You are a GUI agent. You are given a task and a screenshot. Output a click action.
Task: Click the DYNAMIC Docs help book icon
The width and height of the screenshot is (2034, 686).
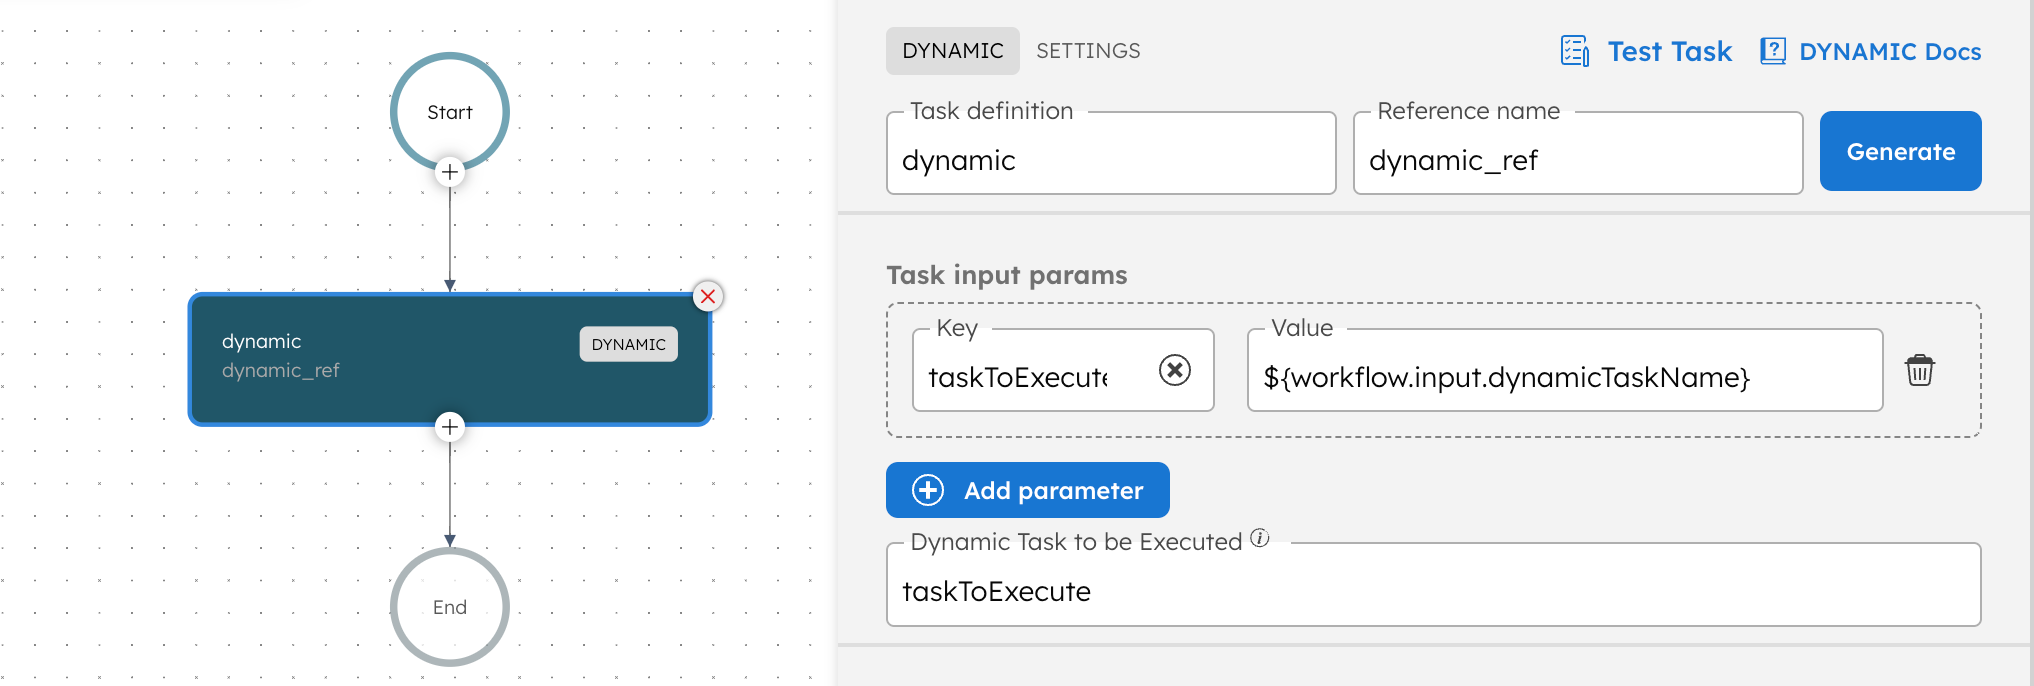tap(1773, 51)
